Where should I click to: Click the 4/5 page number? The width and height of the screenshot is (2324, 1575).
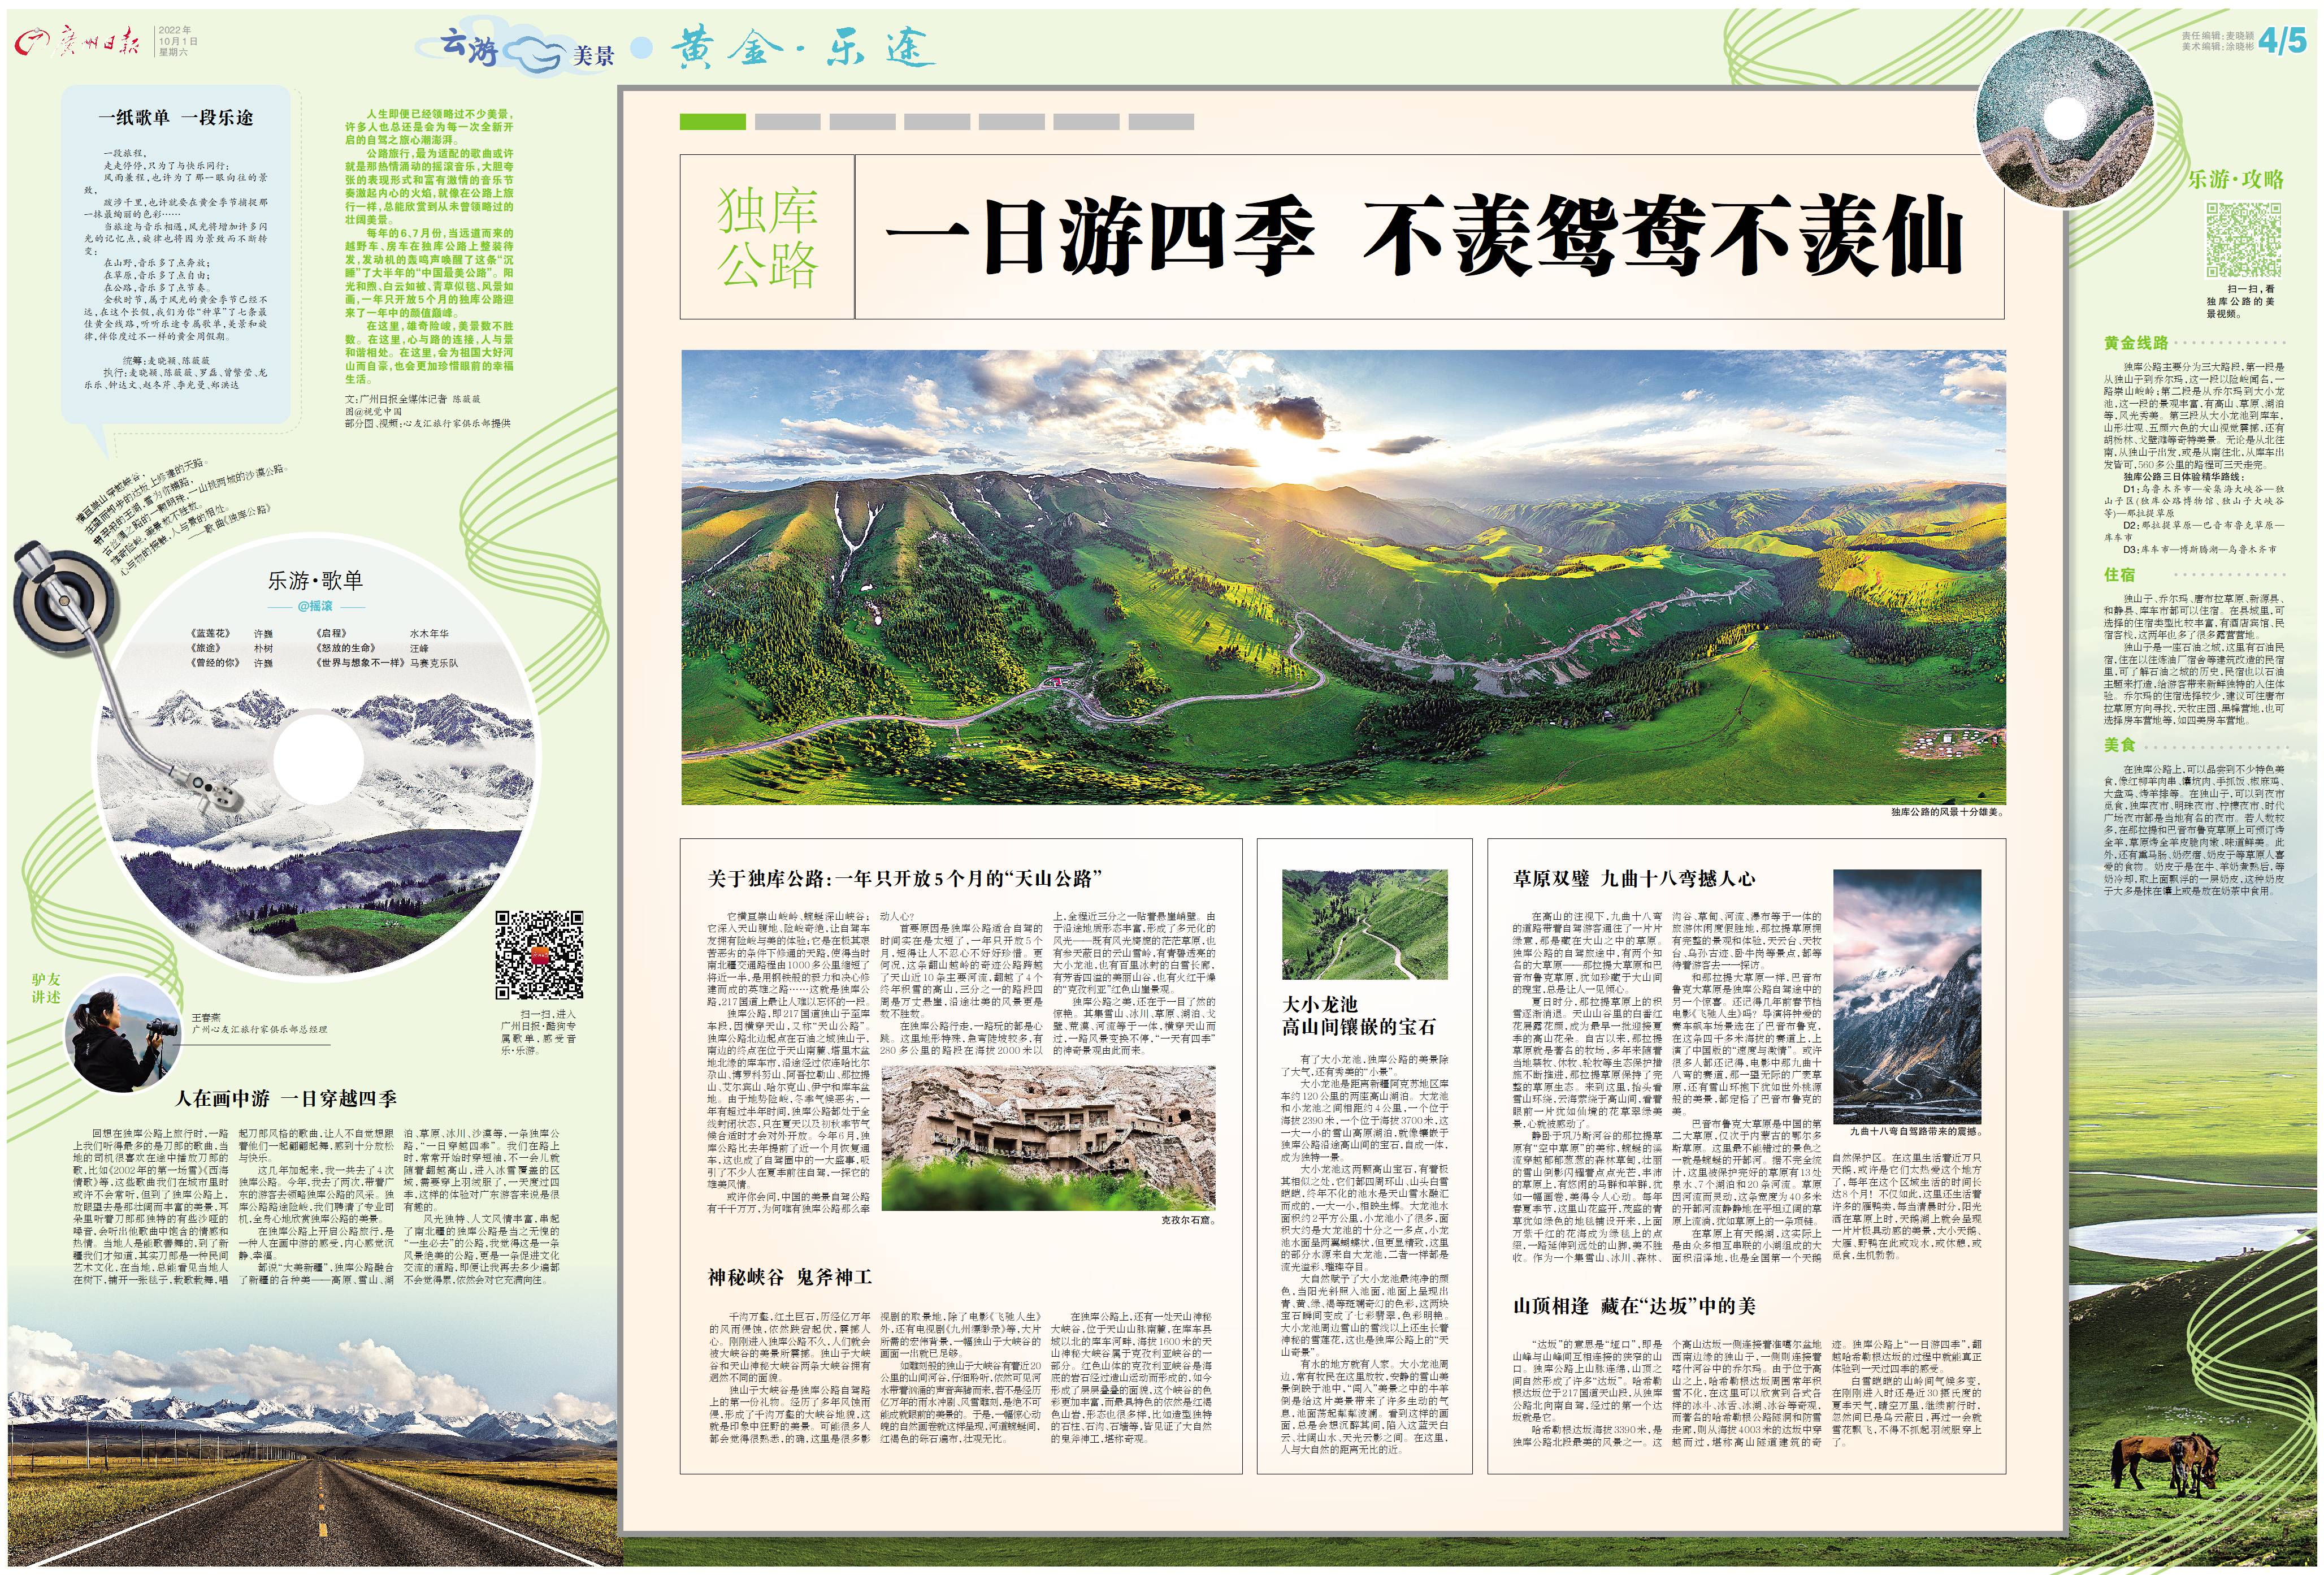click(2282, 41)
